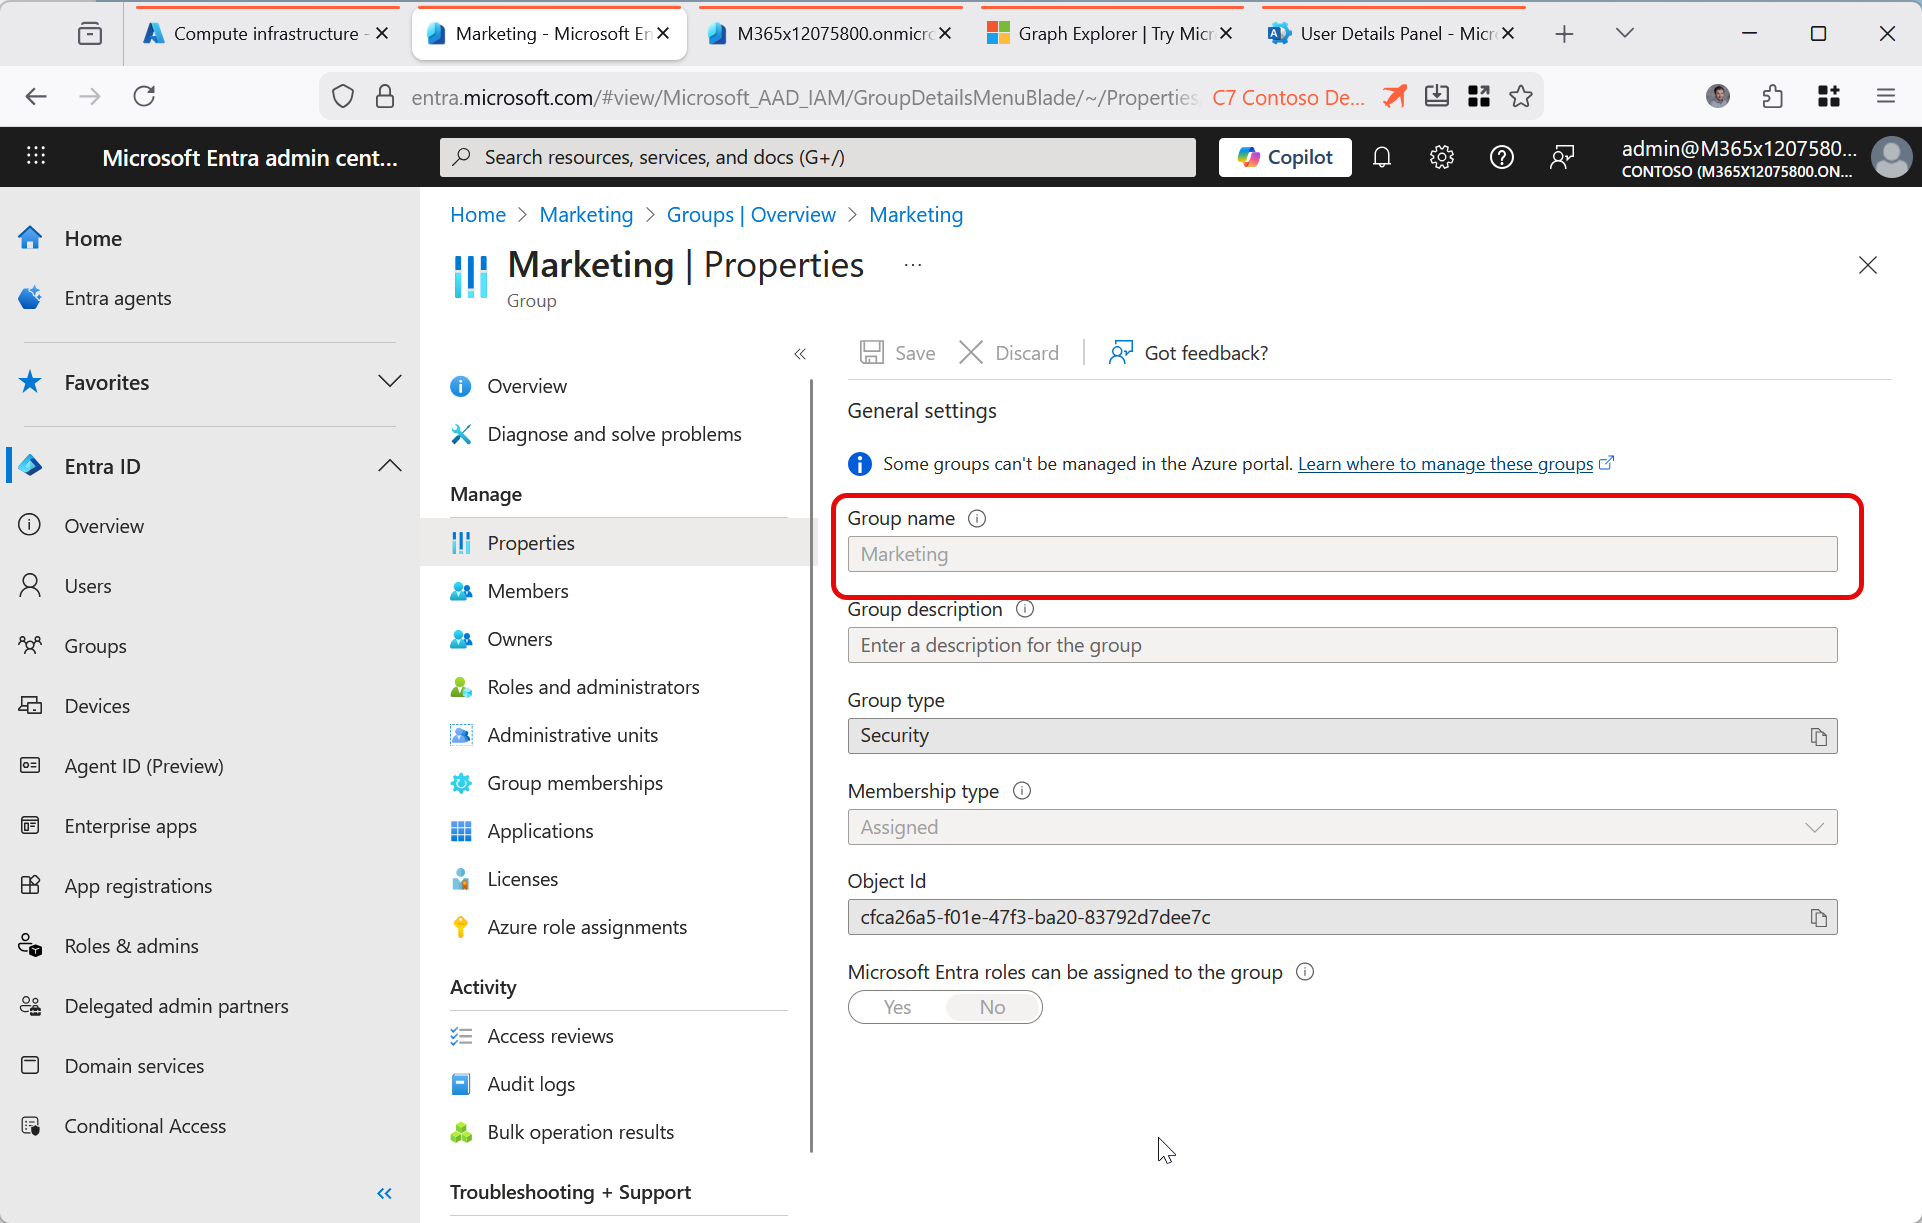Click the Group description input field
The width and height of the screenshot is (1922, 1223).
1342,645
